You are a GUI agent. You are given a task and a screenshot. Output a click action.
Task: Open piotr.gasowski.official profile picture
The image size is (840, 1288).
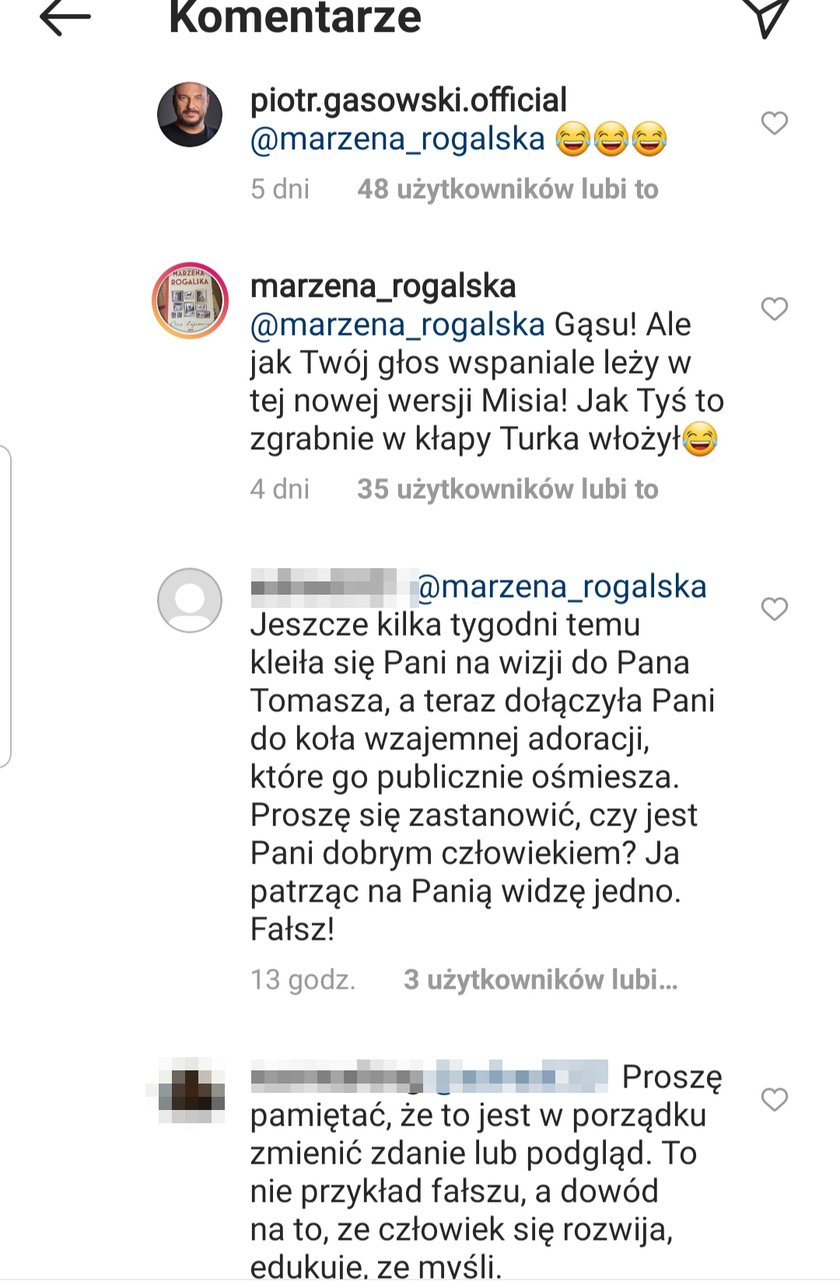pyautogui.click(x=190, y=115)
